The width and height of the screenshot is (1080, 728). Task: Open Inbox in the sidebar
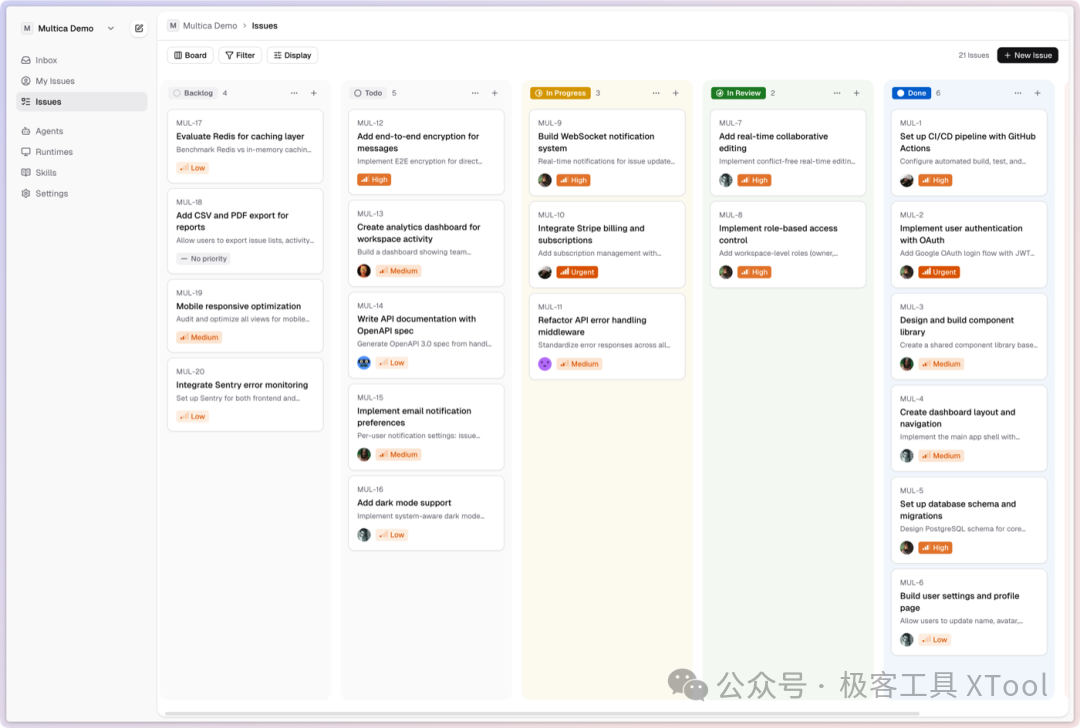coord(81,60)
